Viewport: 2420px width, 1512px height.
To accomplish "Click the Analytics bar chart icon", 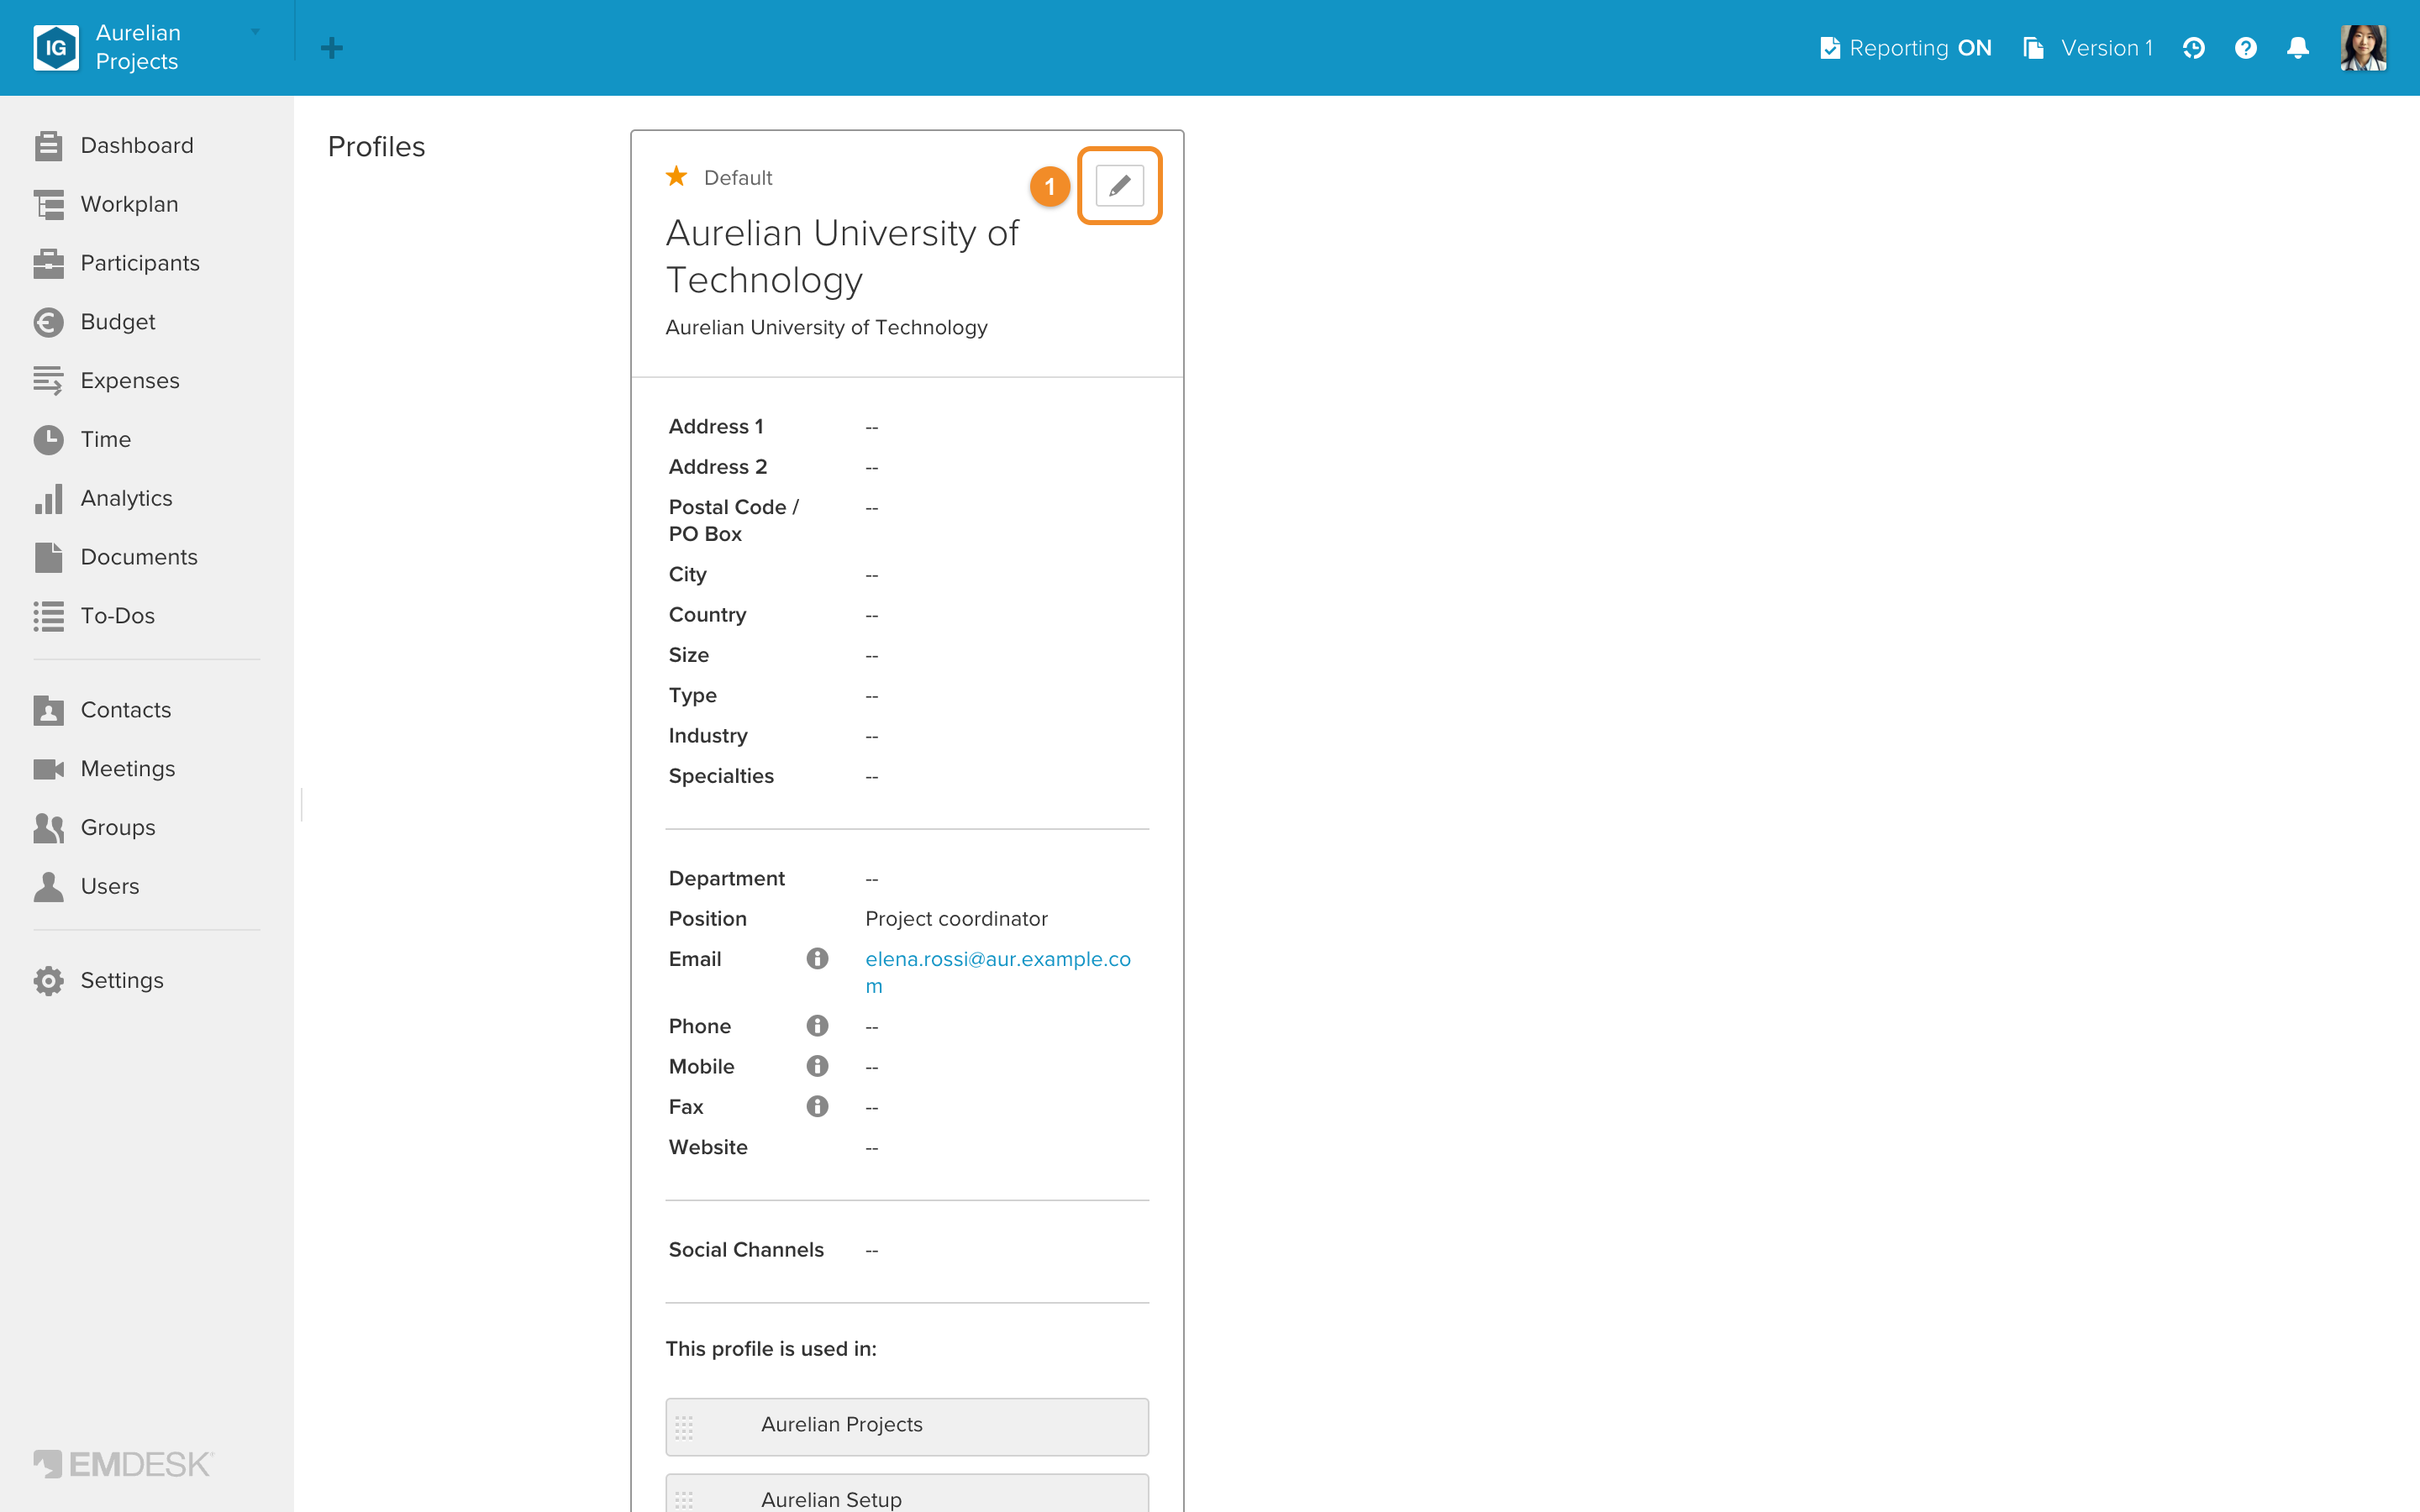I will (48, 498).
